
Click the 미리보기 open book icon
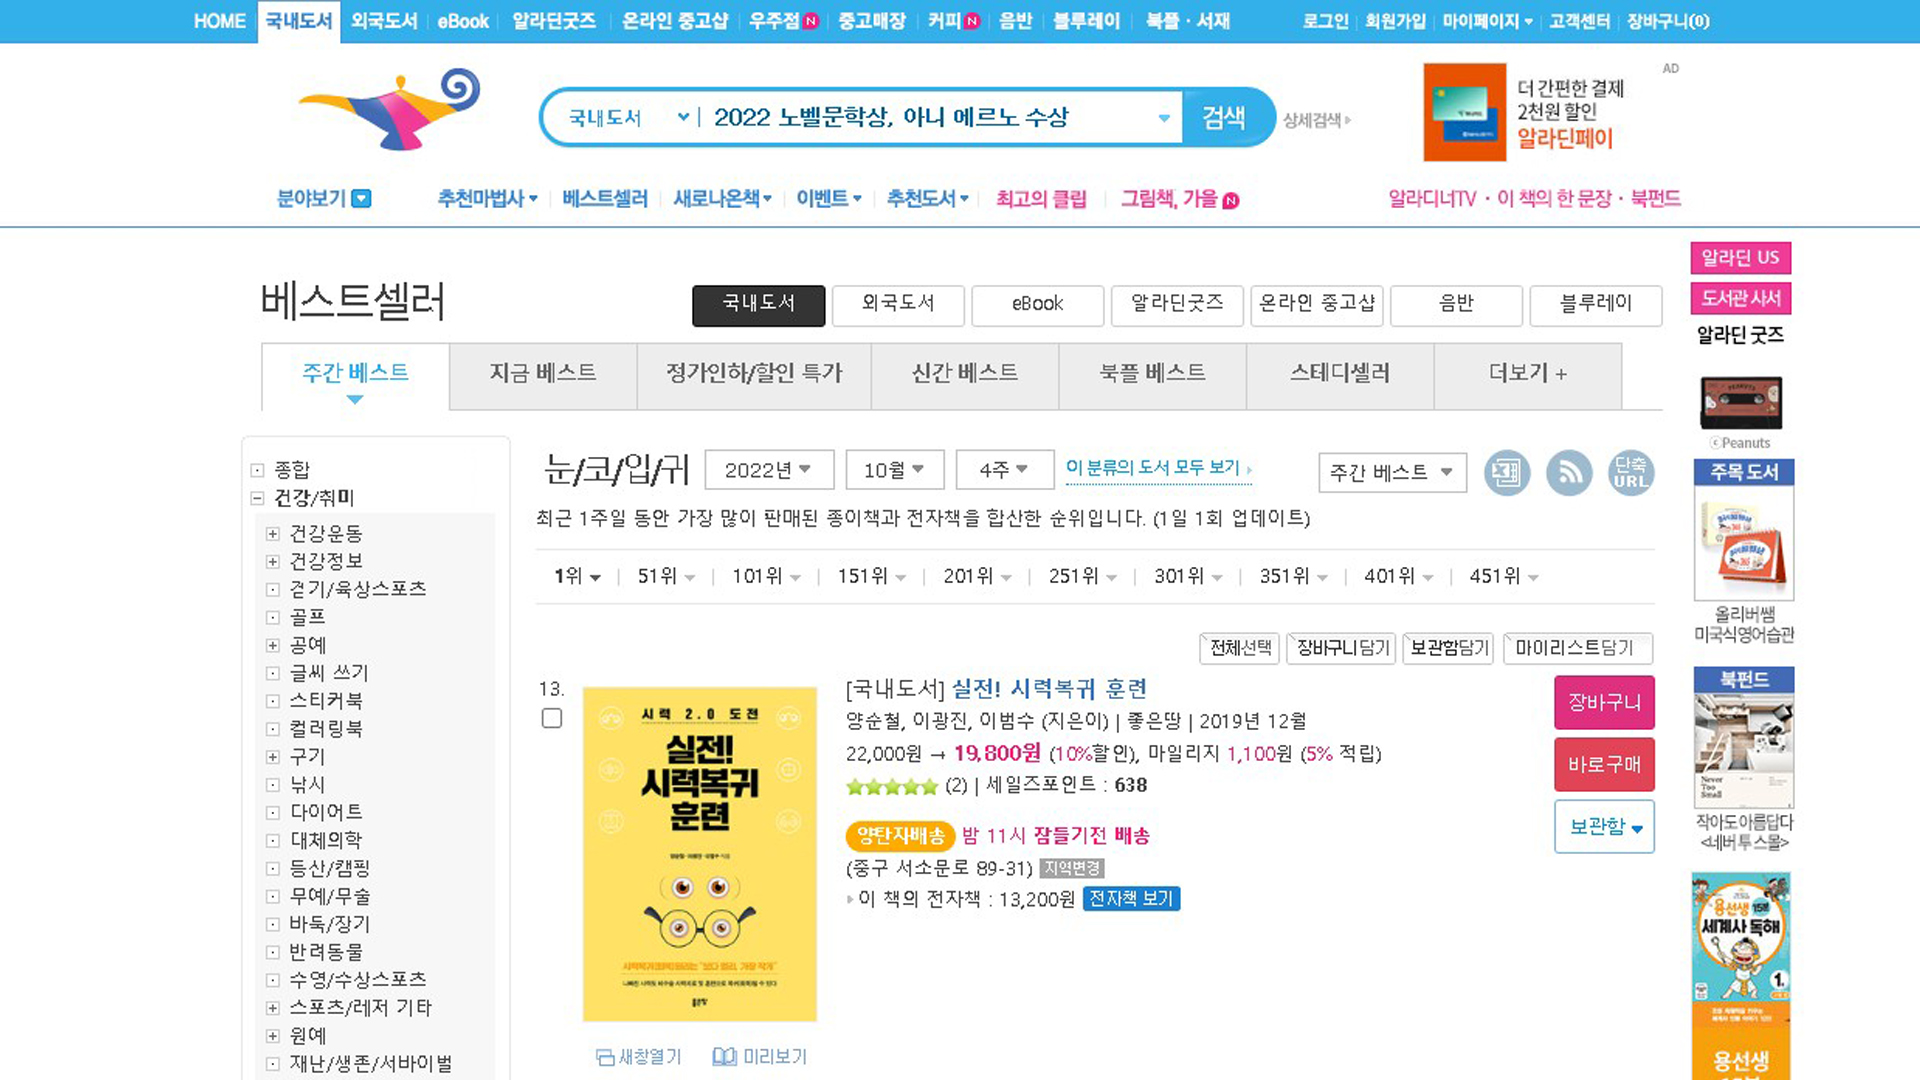coord(724,1057)
